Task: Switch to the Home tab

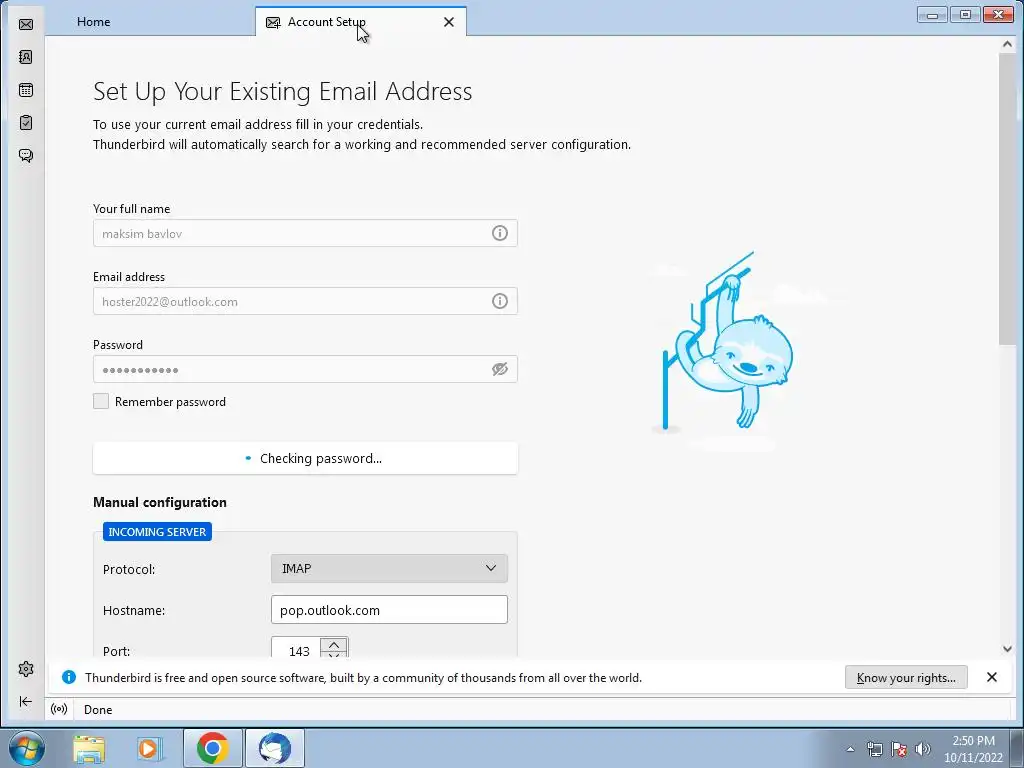Action: tap(93, 22)
